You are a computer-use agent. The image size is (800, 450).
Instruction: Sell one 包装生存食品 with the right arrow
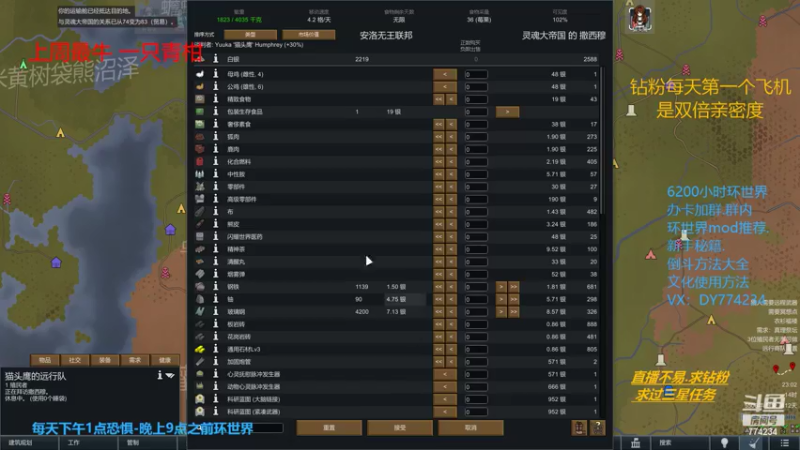click(507, 112)
